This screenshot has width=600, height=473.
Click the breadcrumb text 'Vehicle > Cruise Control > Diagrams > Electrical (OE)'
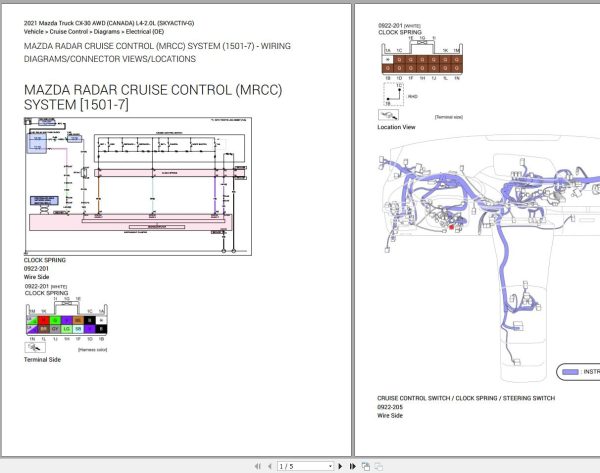(x=94, y=32)
